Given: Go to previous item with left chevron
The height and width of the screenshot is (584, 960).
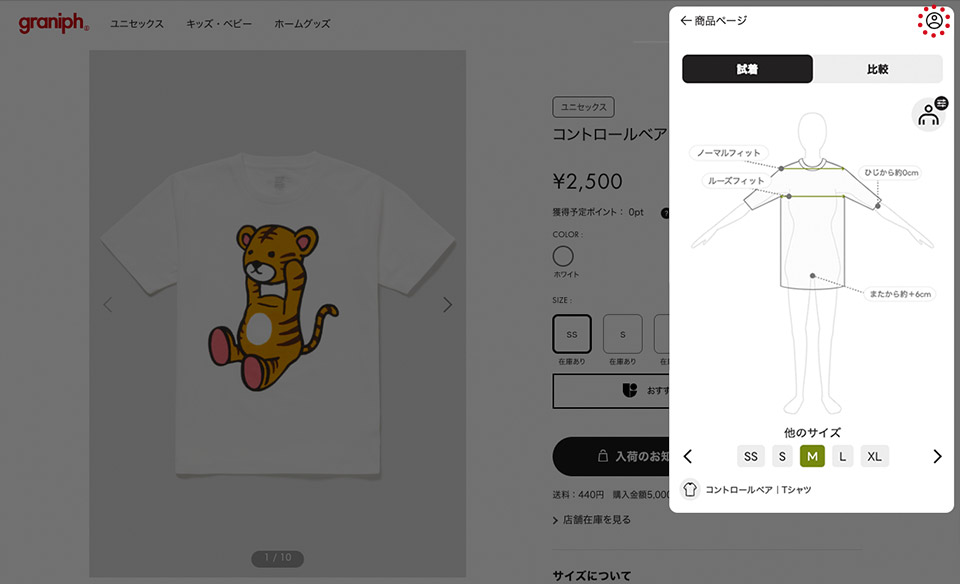Looking at the screenshot, I should (x=688, y=456).
